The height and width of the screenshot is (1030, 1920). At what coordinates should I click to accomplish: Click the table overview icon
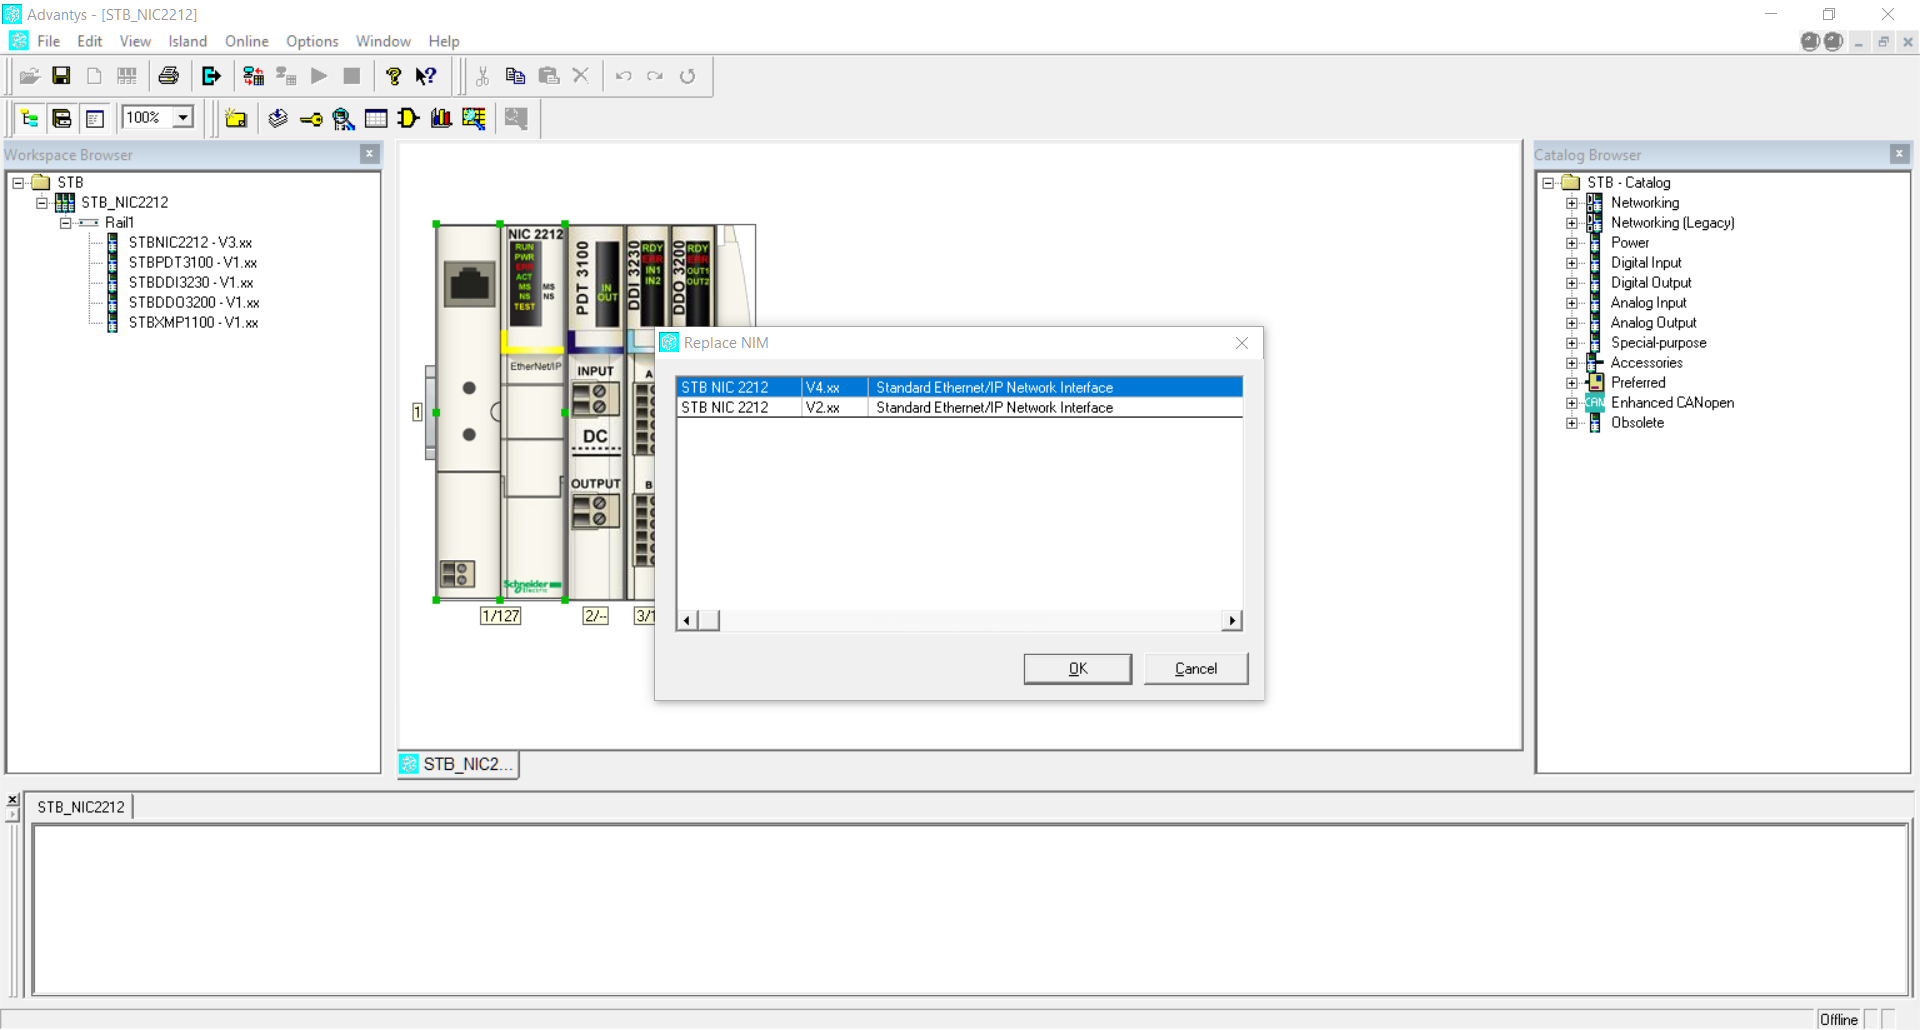pos(376,119)
